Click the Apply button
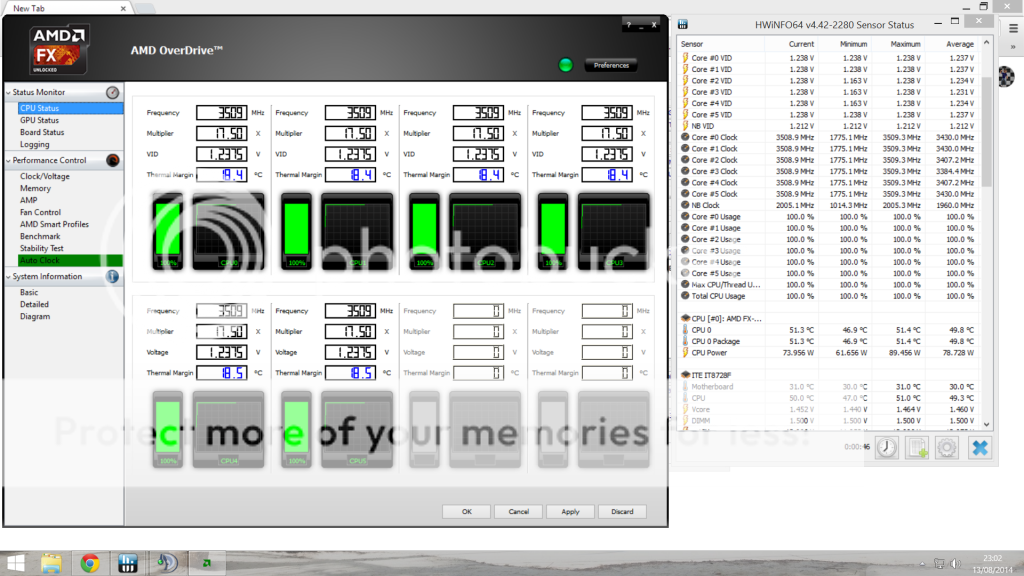This screenshot has height=576, width=1024. tap(570, 511)
